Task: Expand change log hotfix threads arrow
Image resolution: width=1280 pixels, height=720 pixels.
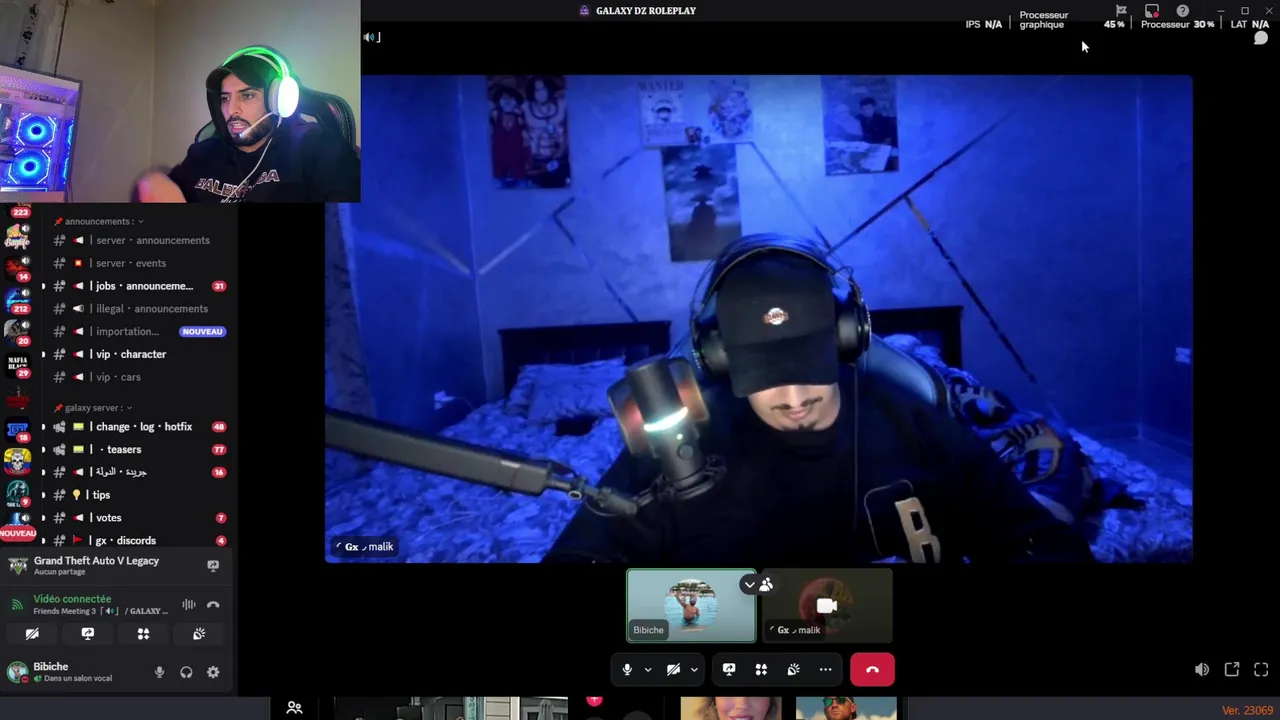Action: tap(42, 427)
